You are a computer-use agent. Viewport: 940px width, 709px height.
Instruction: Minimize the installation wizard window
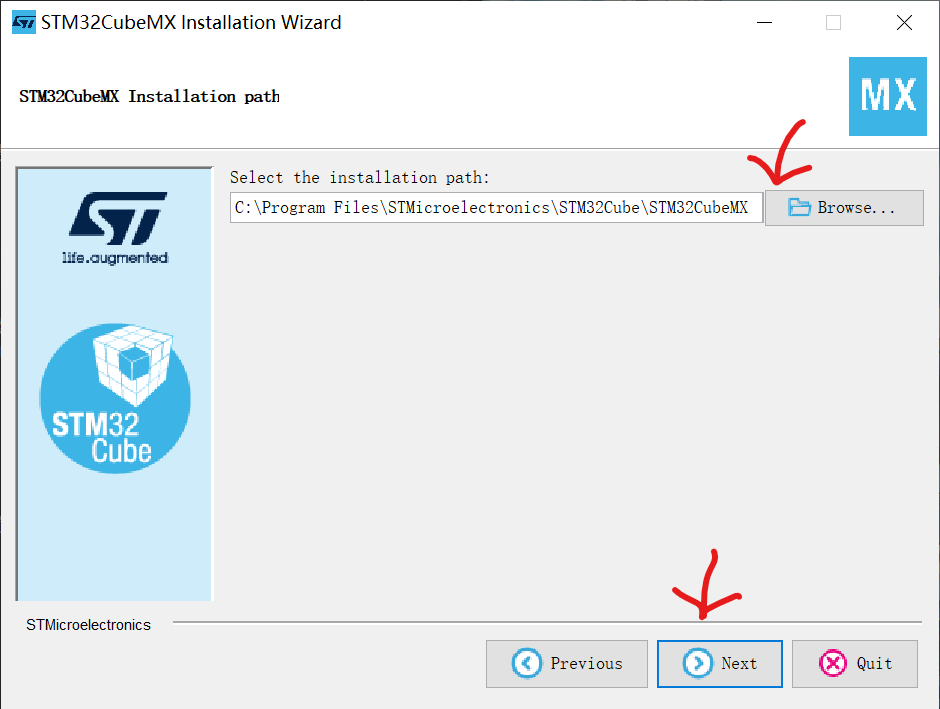pos(764,23)
